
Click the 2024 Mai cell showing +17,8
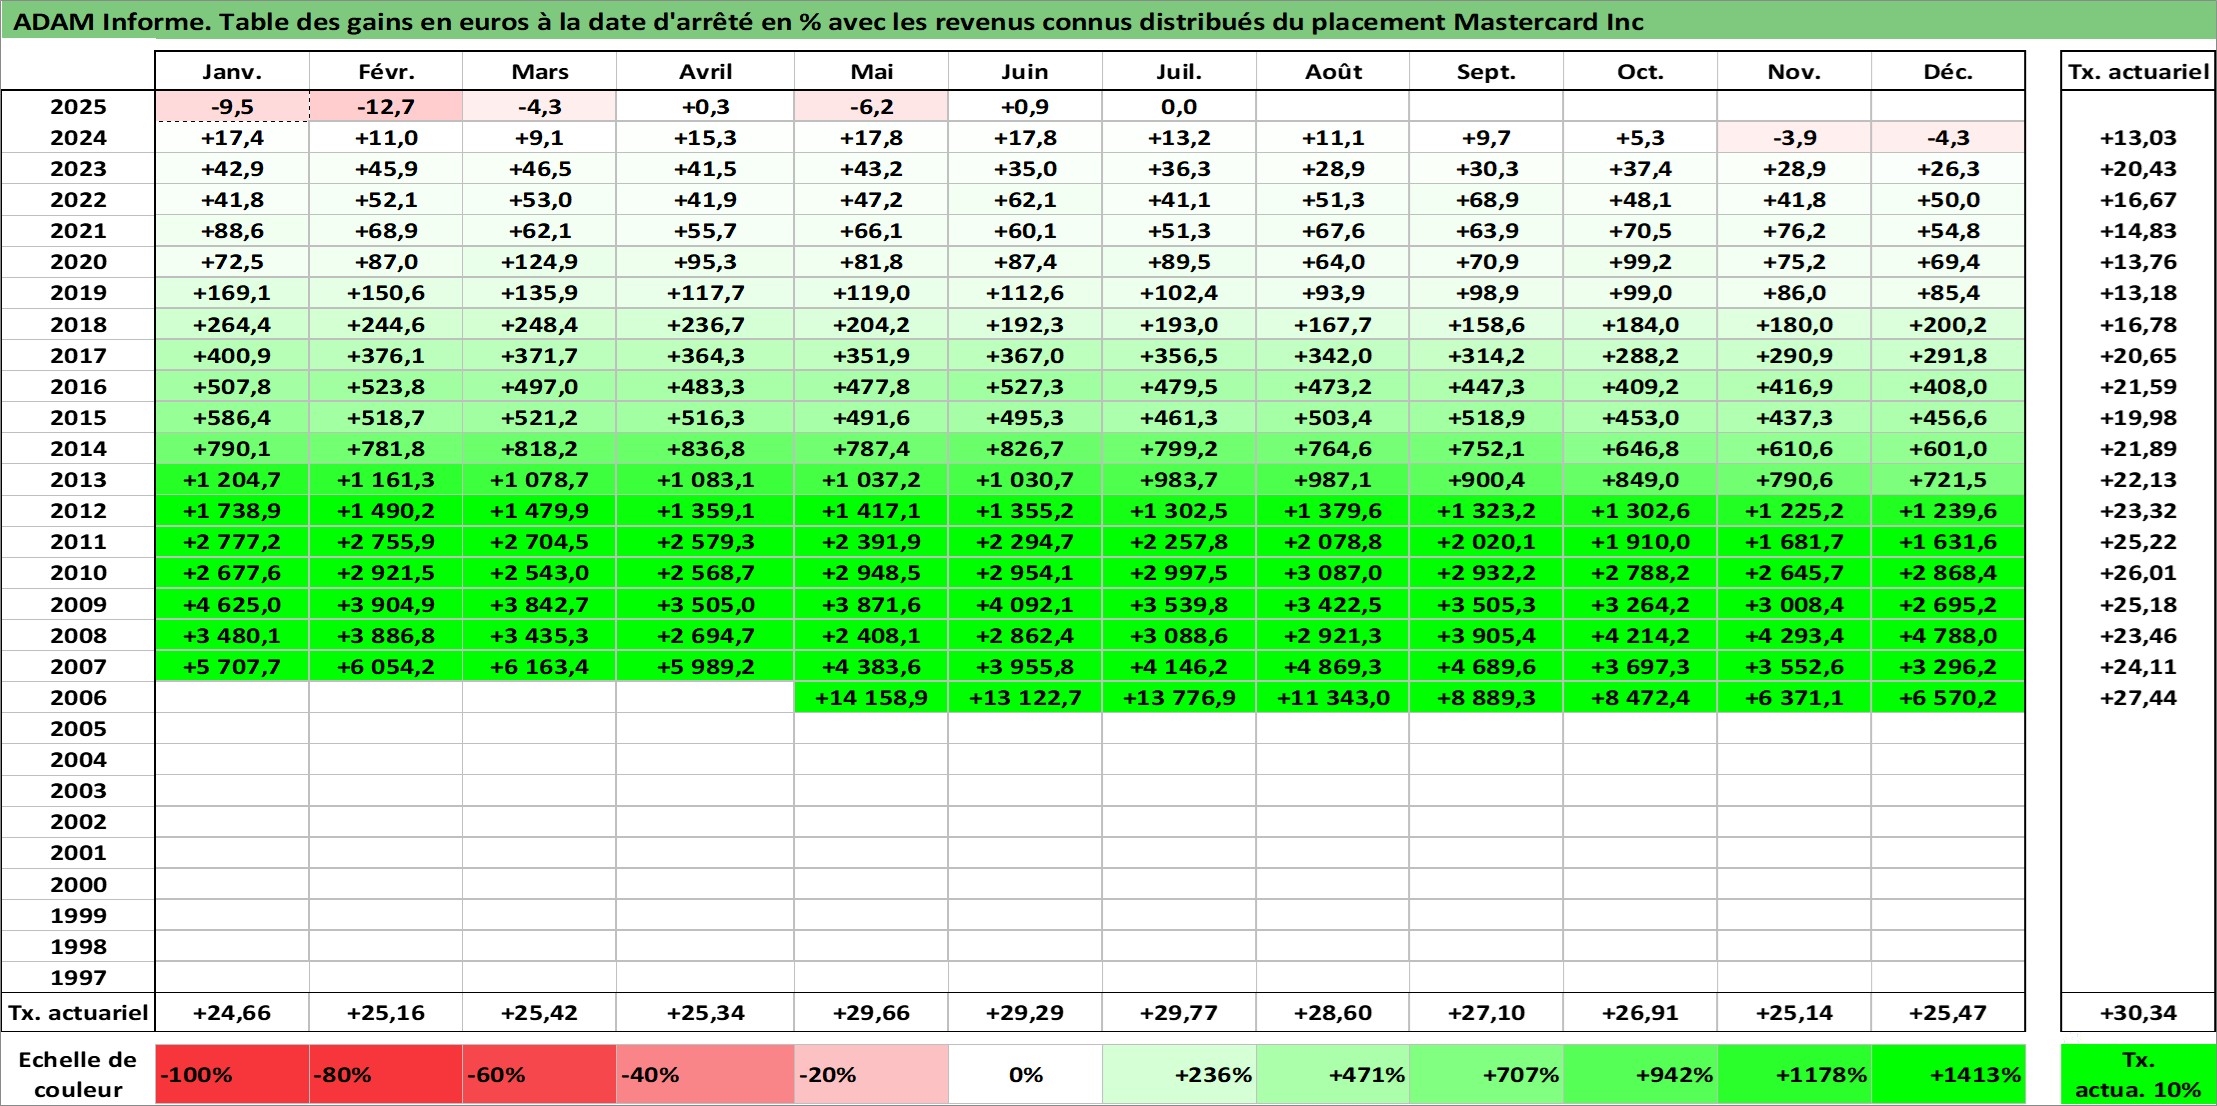tap(872, 138)
